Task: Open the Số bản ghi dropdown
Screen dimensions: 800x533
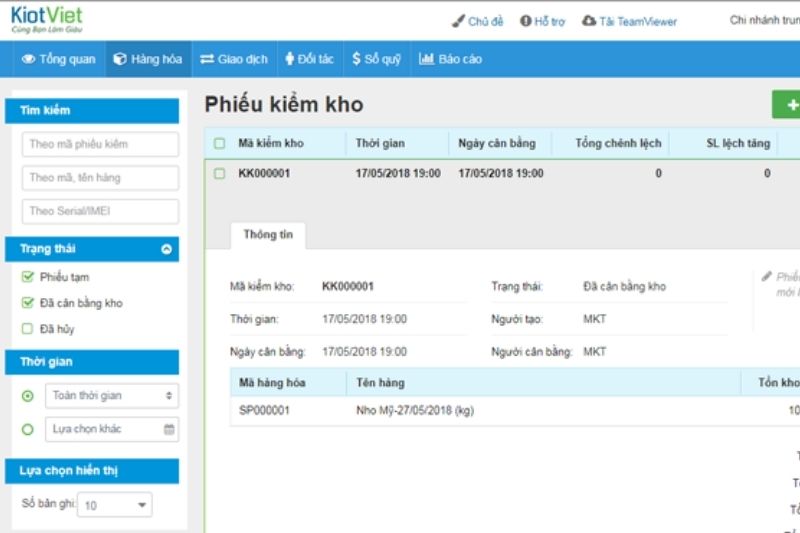Action: pos(115,505)
